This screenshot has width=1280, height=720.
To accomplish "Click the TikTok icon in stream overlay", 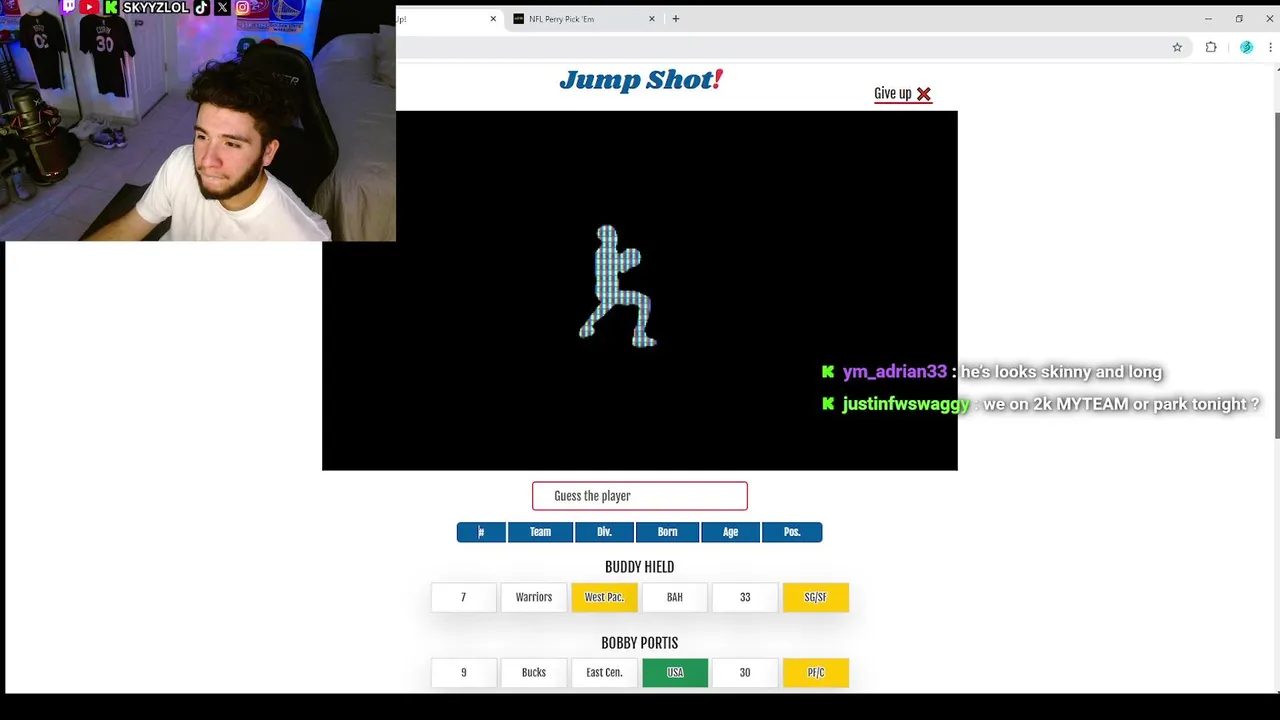I will (x=201, y=7).
